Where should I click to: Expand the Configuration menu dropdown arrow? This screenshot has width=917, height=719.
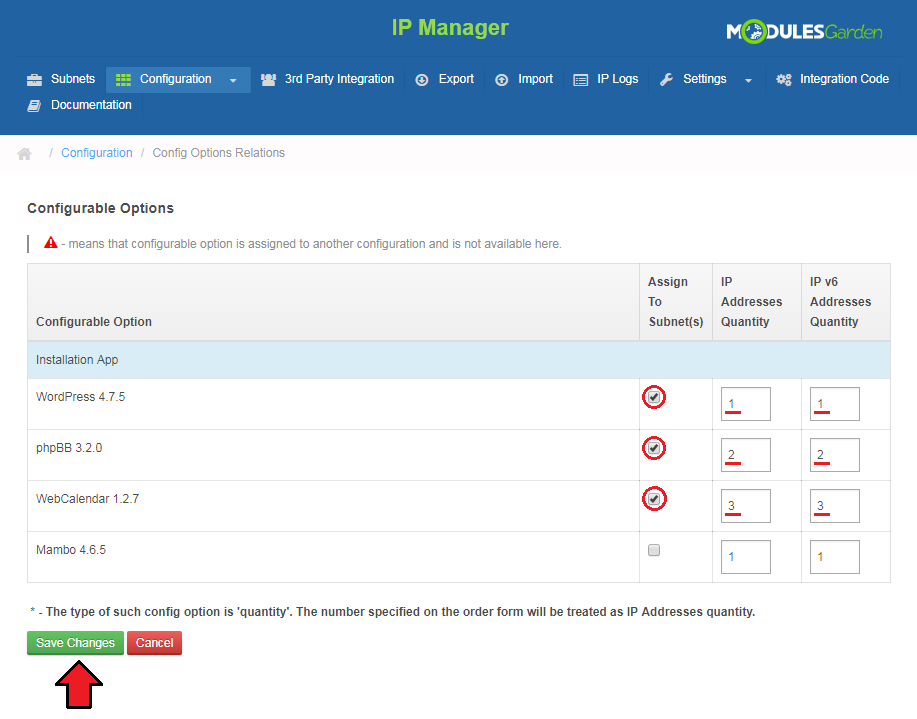[233, 80]
